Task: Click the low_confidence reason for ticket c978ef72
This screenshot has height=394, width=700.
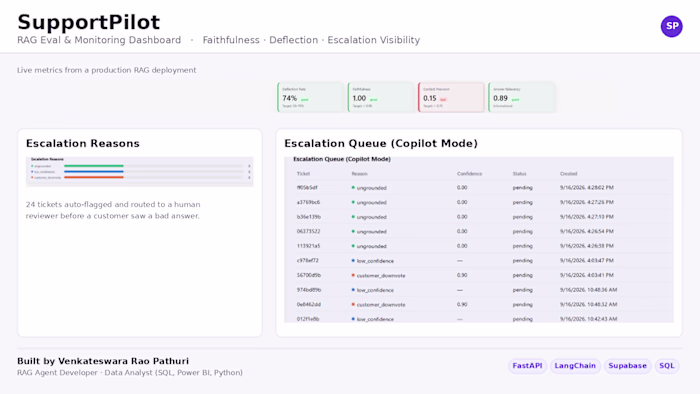Action: (372, 261)
